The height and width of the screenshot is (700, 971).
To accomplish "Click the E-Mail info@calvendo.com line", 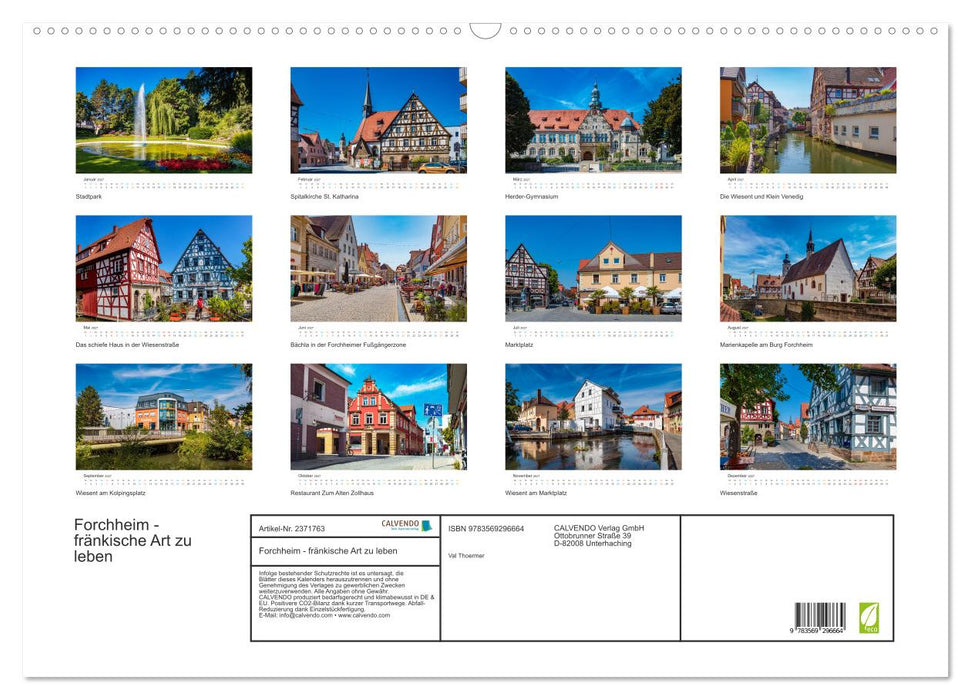I will pyautogui.click(x=324, y=615).
